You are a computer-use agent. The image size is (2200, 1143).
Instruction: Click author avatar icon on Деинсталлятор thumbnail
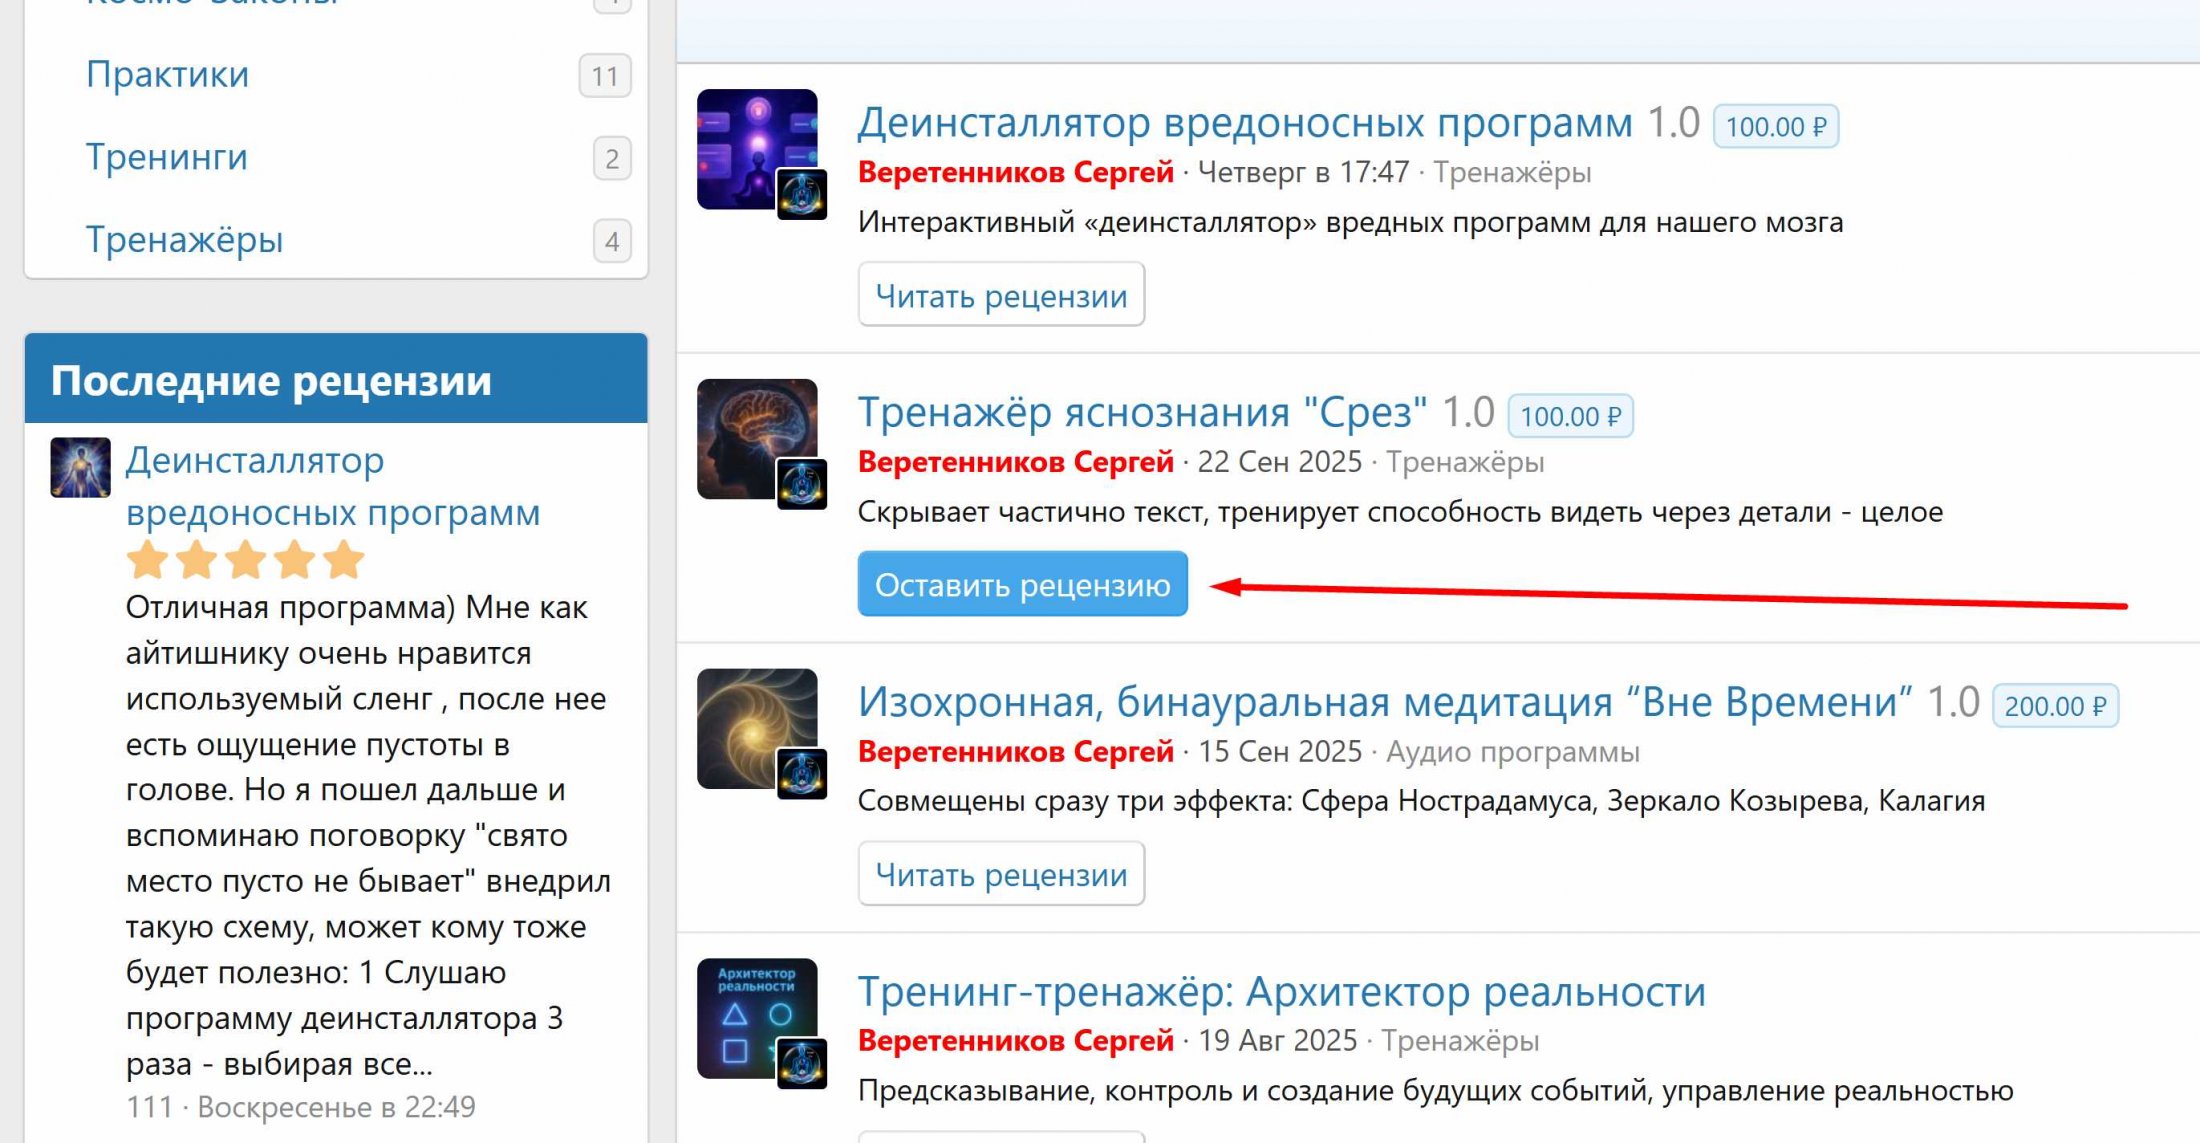point(802,194)
